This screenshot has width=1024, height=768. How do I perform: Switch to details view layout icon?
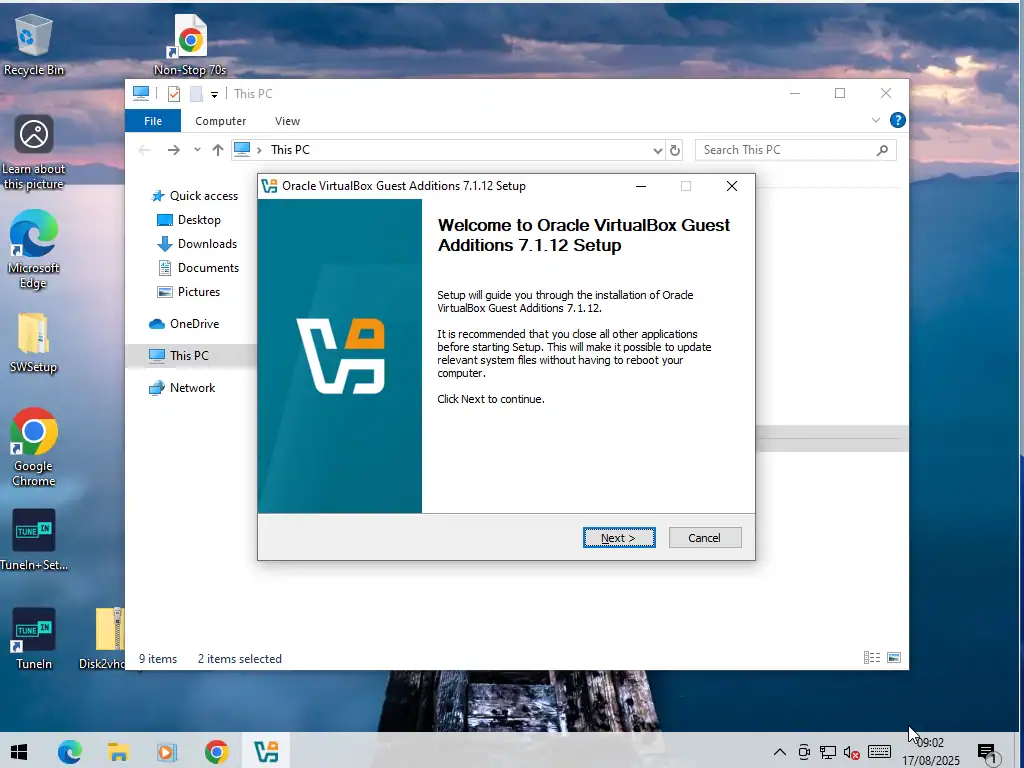[x=872, y=658]
